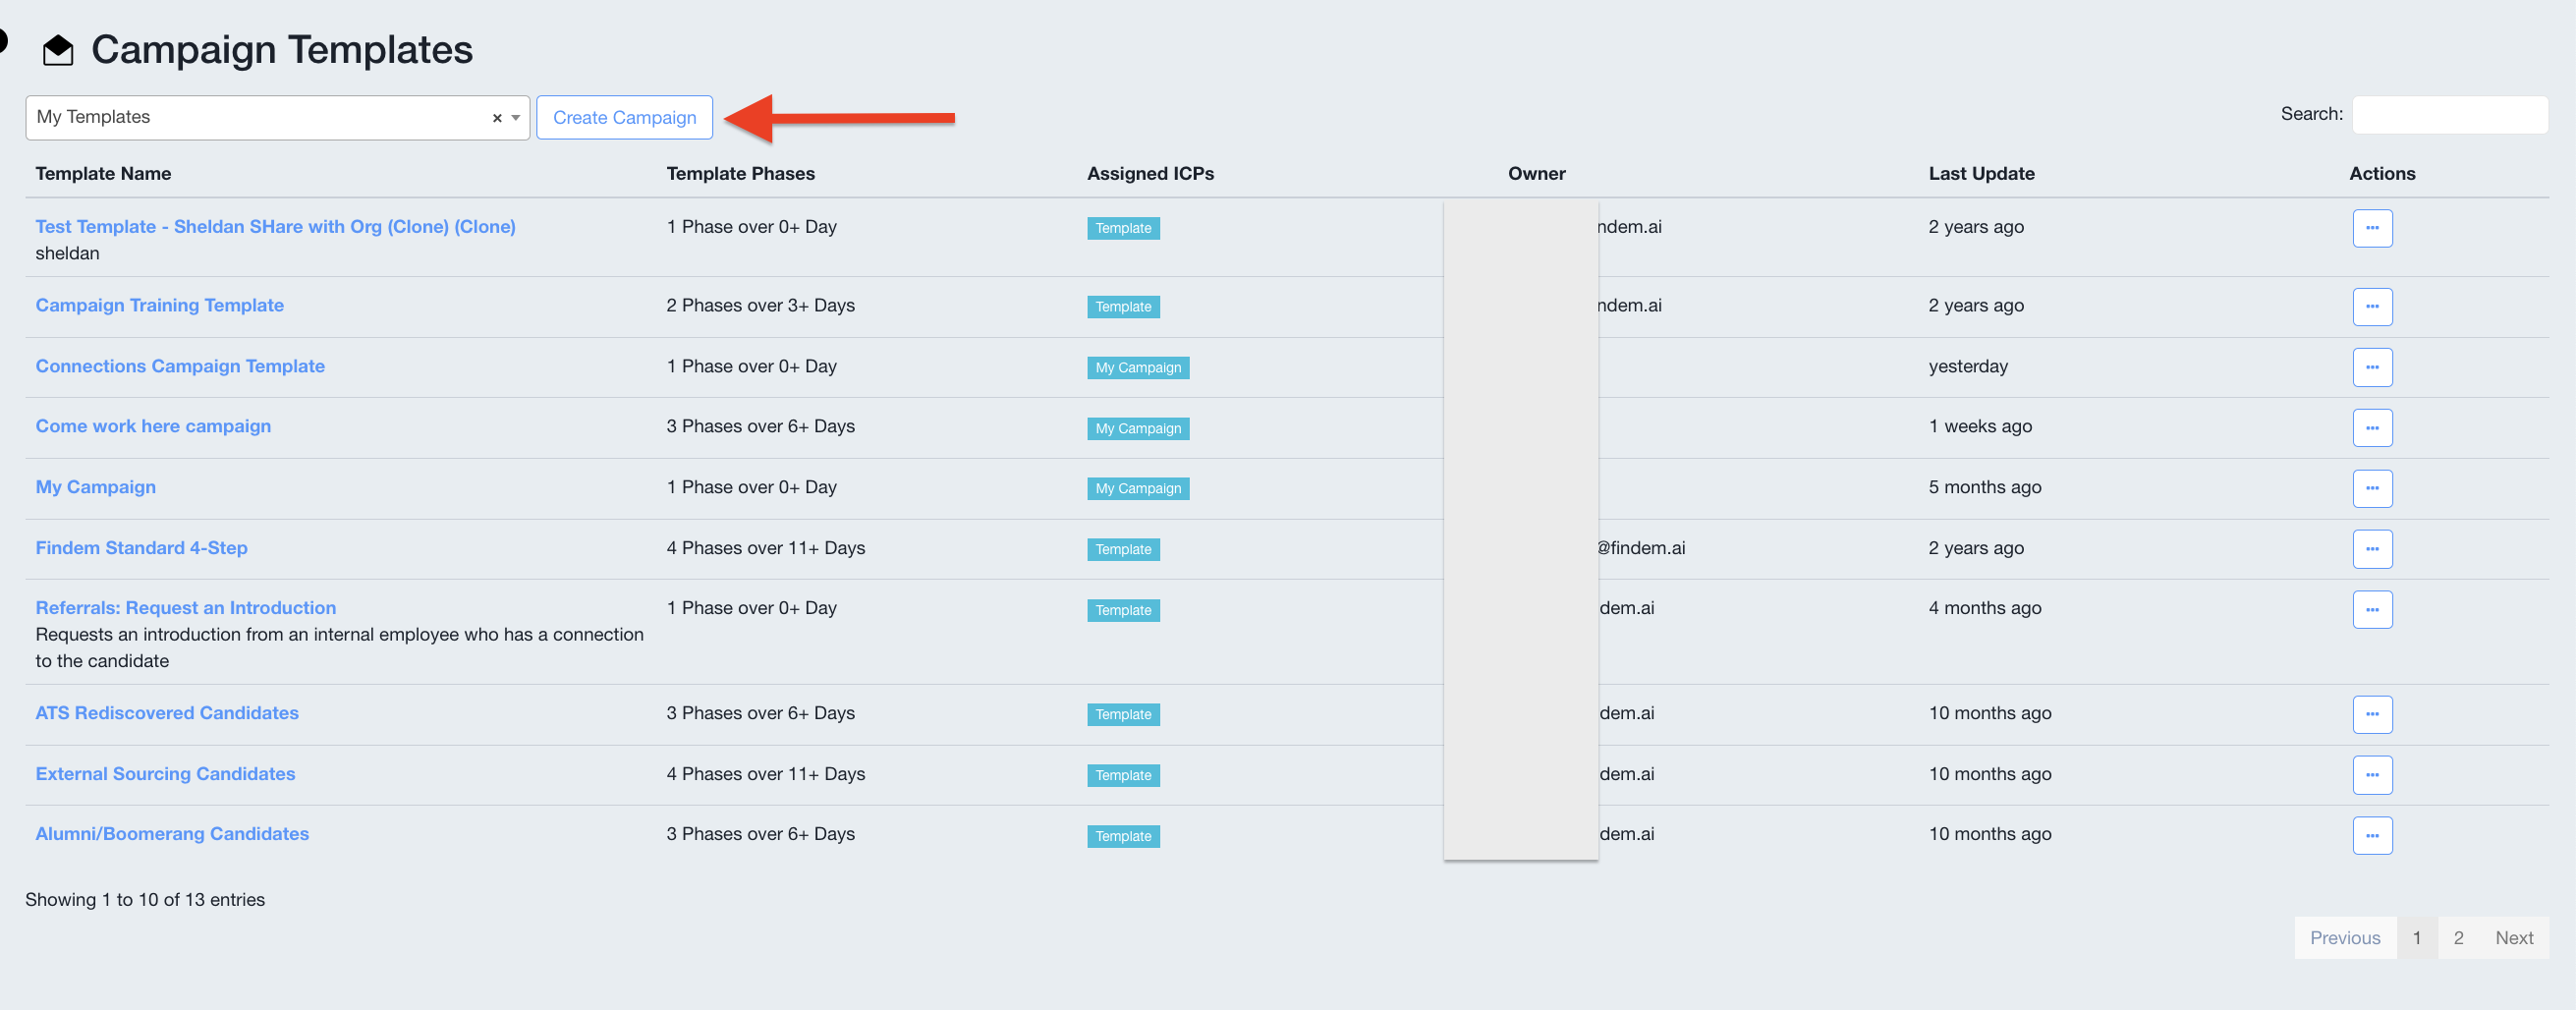Screen dimensions: 2576x1010
Task: Open actions menu for Alumni/Boomerang Candidates
Action: 2372,836
